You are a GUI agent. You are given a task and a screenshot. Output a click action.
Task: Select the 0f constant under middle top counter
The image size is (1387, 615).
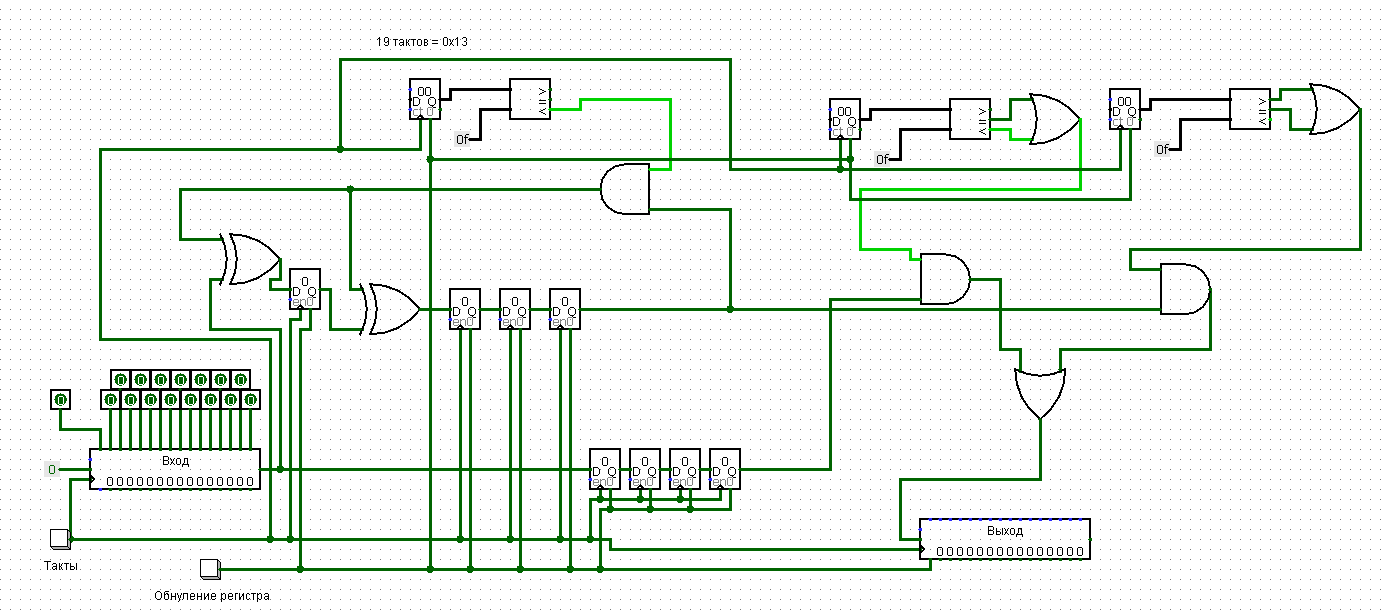coord(882,159)
